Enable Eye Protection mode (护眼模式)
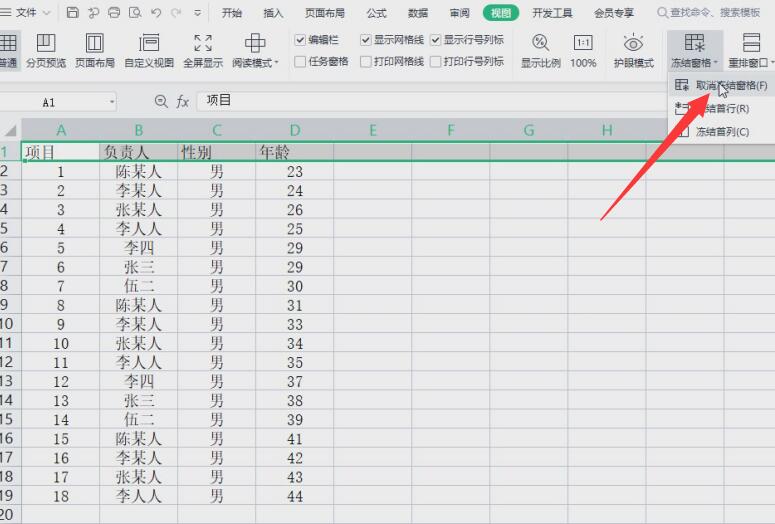 pos(633,50)
